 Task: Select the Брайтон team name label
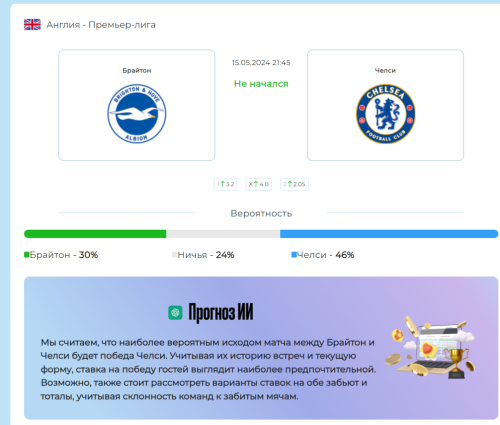click(x=137, y=70)
